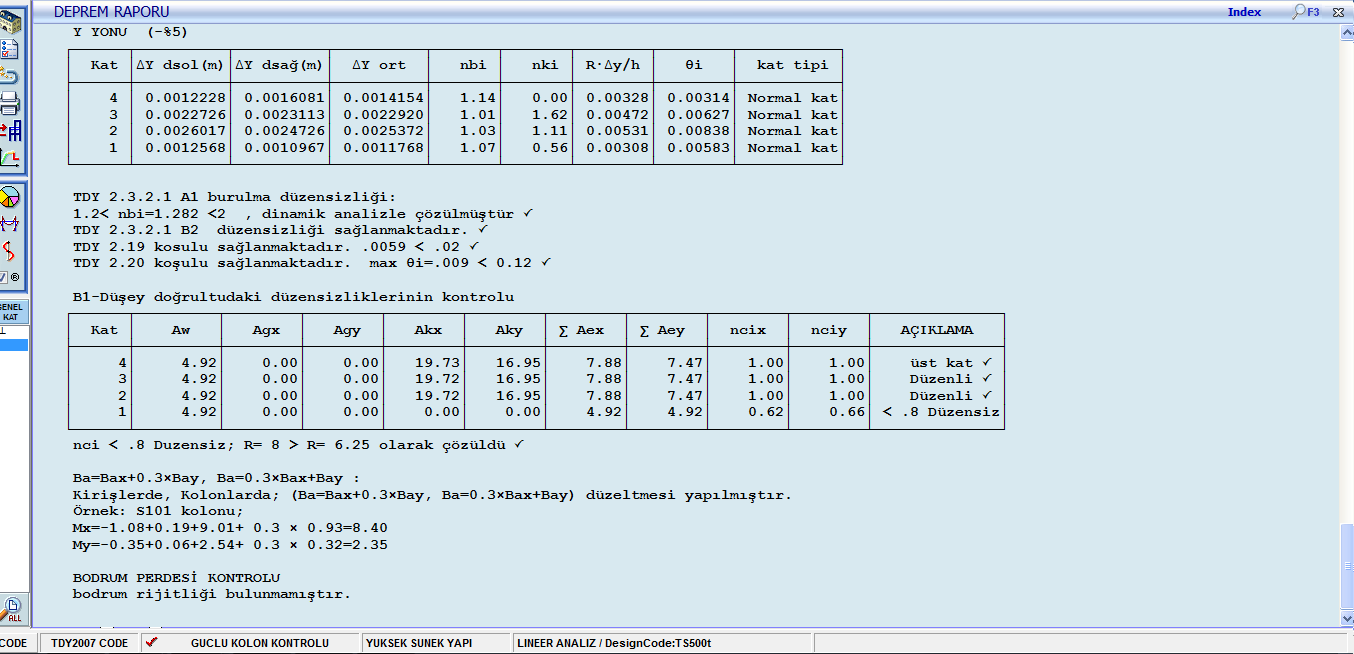This screenshot has height=654, width=1354.
Task: Click GUCLU KOLON KONTROLU status item
Action: pyautogui.click(x=259, y=643)
